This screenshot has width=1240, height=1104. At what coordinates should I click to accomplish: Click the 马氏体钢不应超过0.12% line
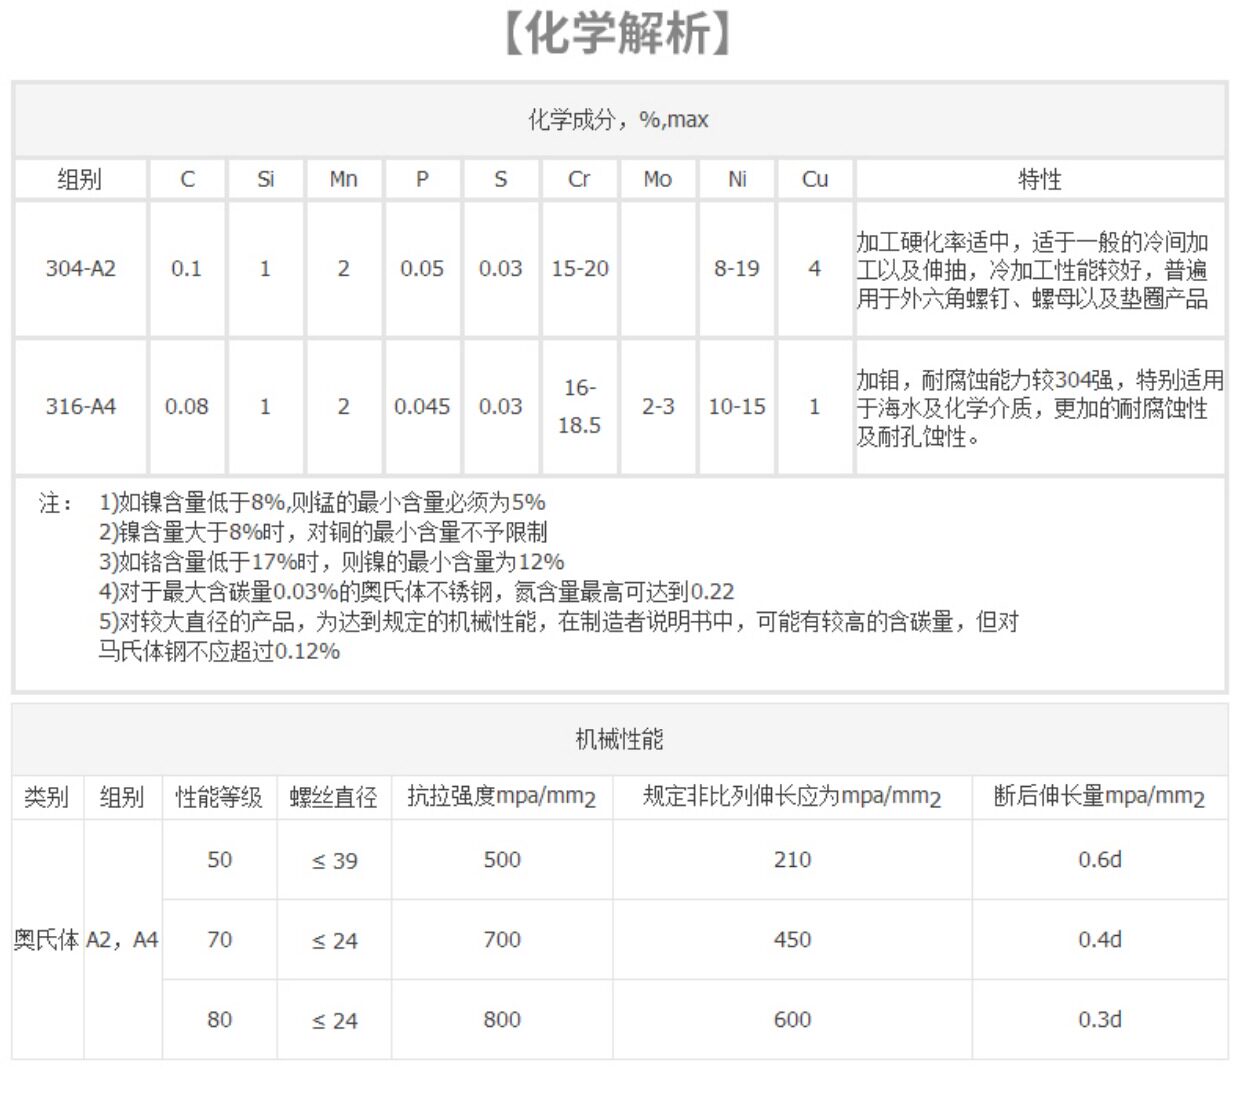[219, 652]
